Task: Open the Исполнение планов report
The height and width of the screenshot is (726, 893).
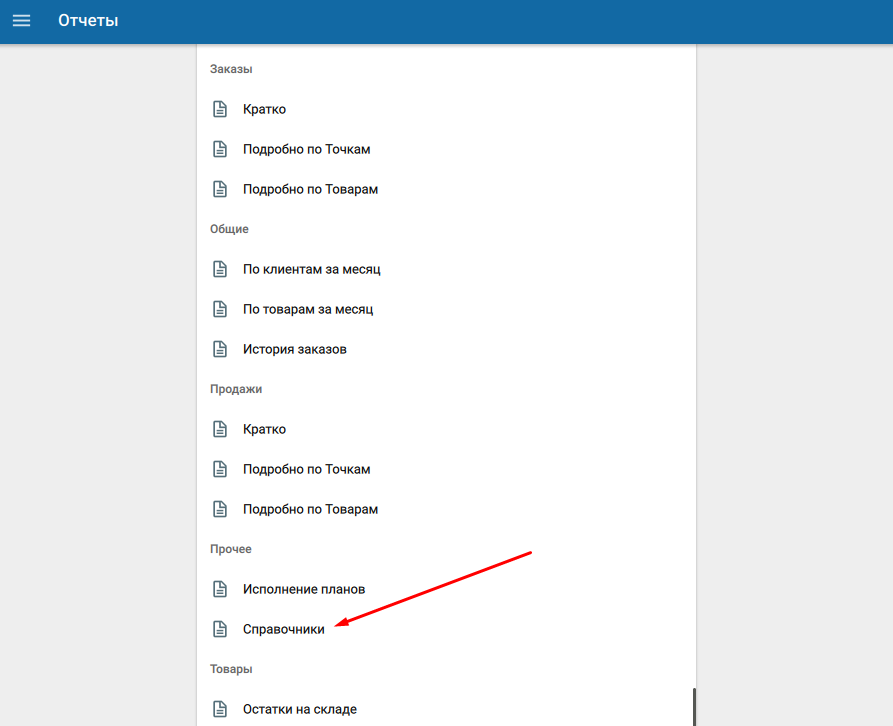Action: (303, 589)
